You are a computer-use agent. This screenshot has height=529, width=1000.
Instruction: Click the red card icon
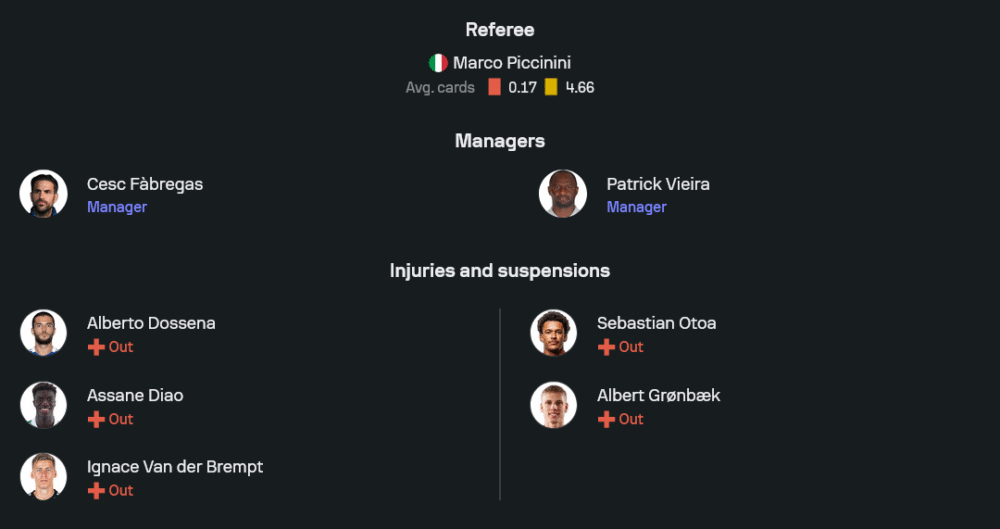point(494,87)
